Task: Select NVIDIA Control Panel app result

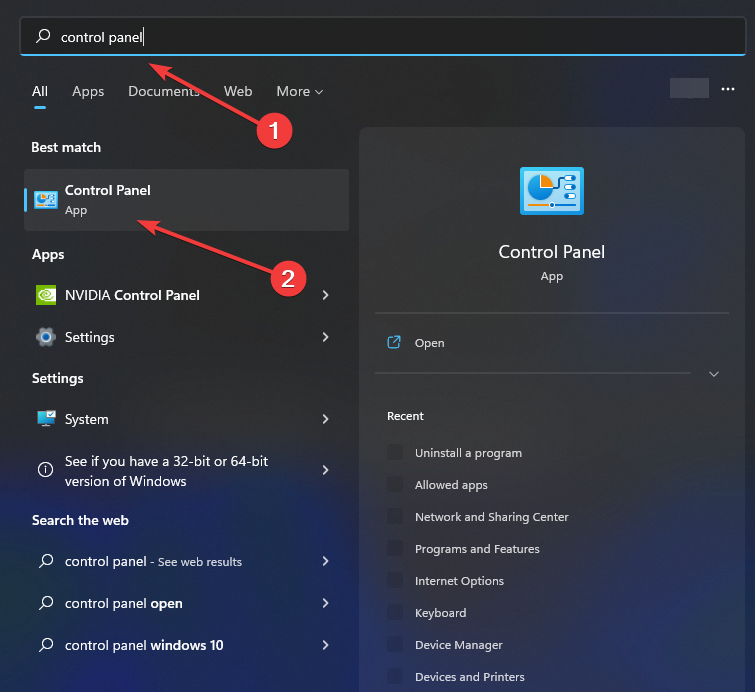Action: pos(186,295)
